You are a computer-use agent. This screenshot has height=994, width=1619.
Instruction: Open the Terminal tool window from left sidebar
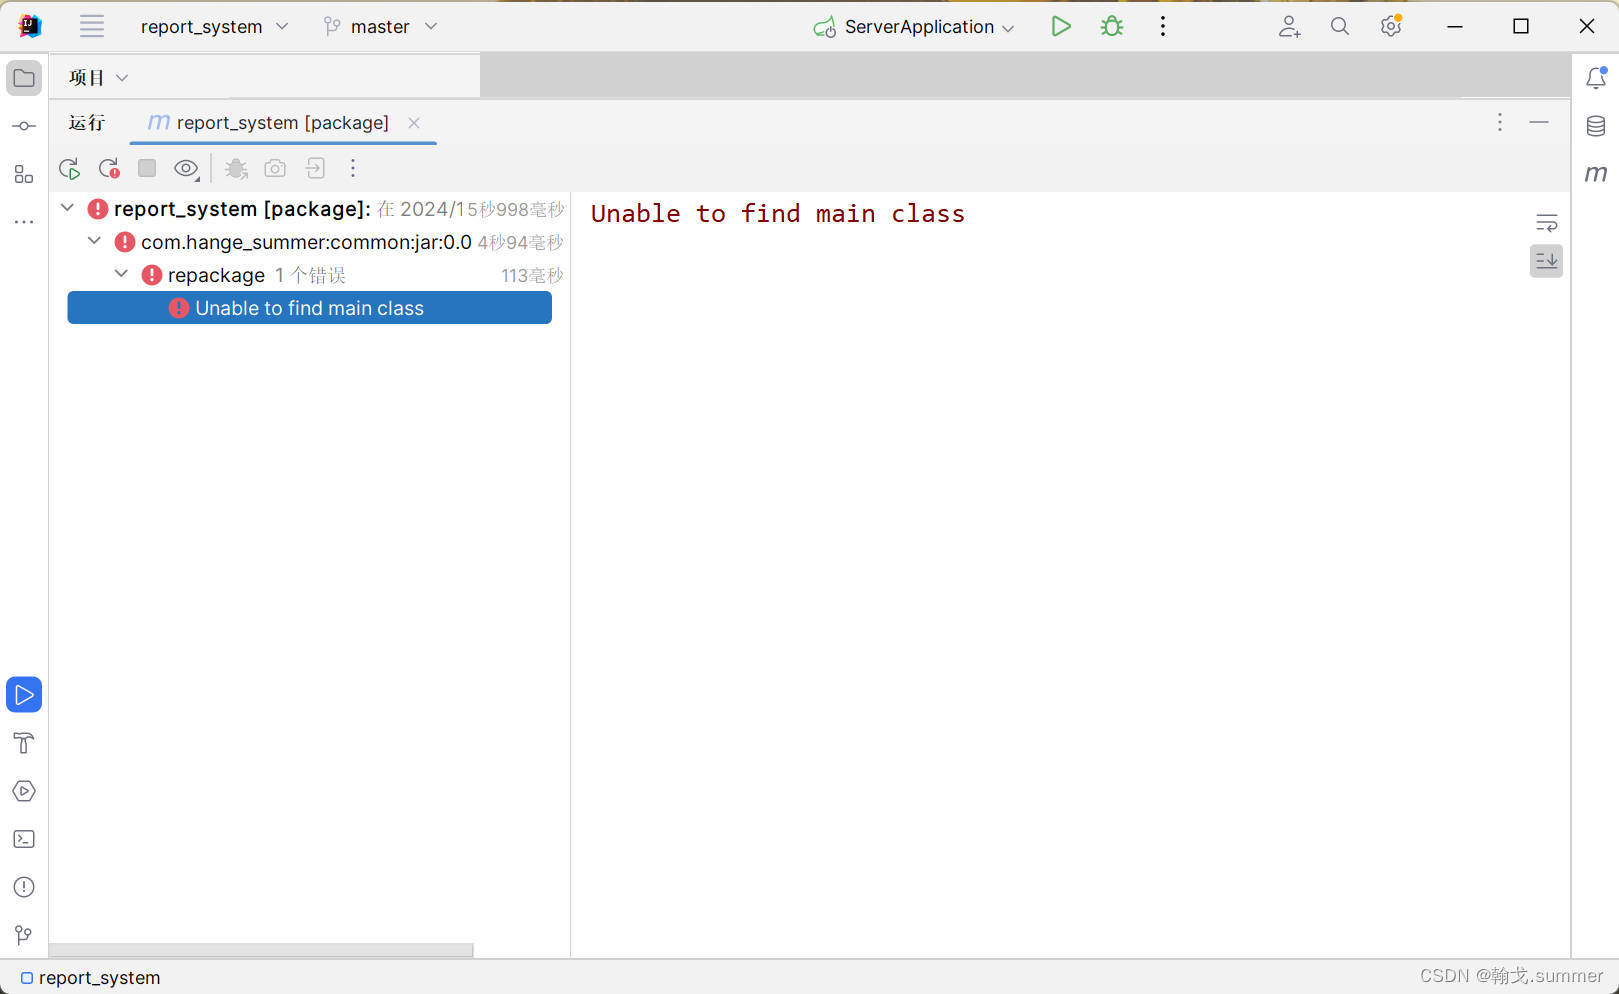23,838
